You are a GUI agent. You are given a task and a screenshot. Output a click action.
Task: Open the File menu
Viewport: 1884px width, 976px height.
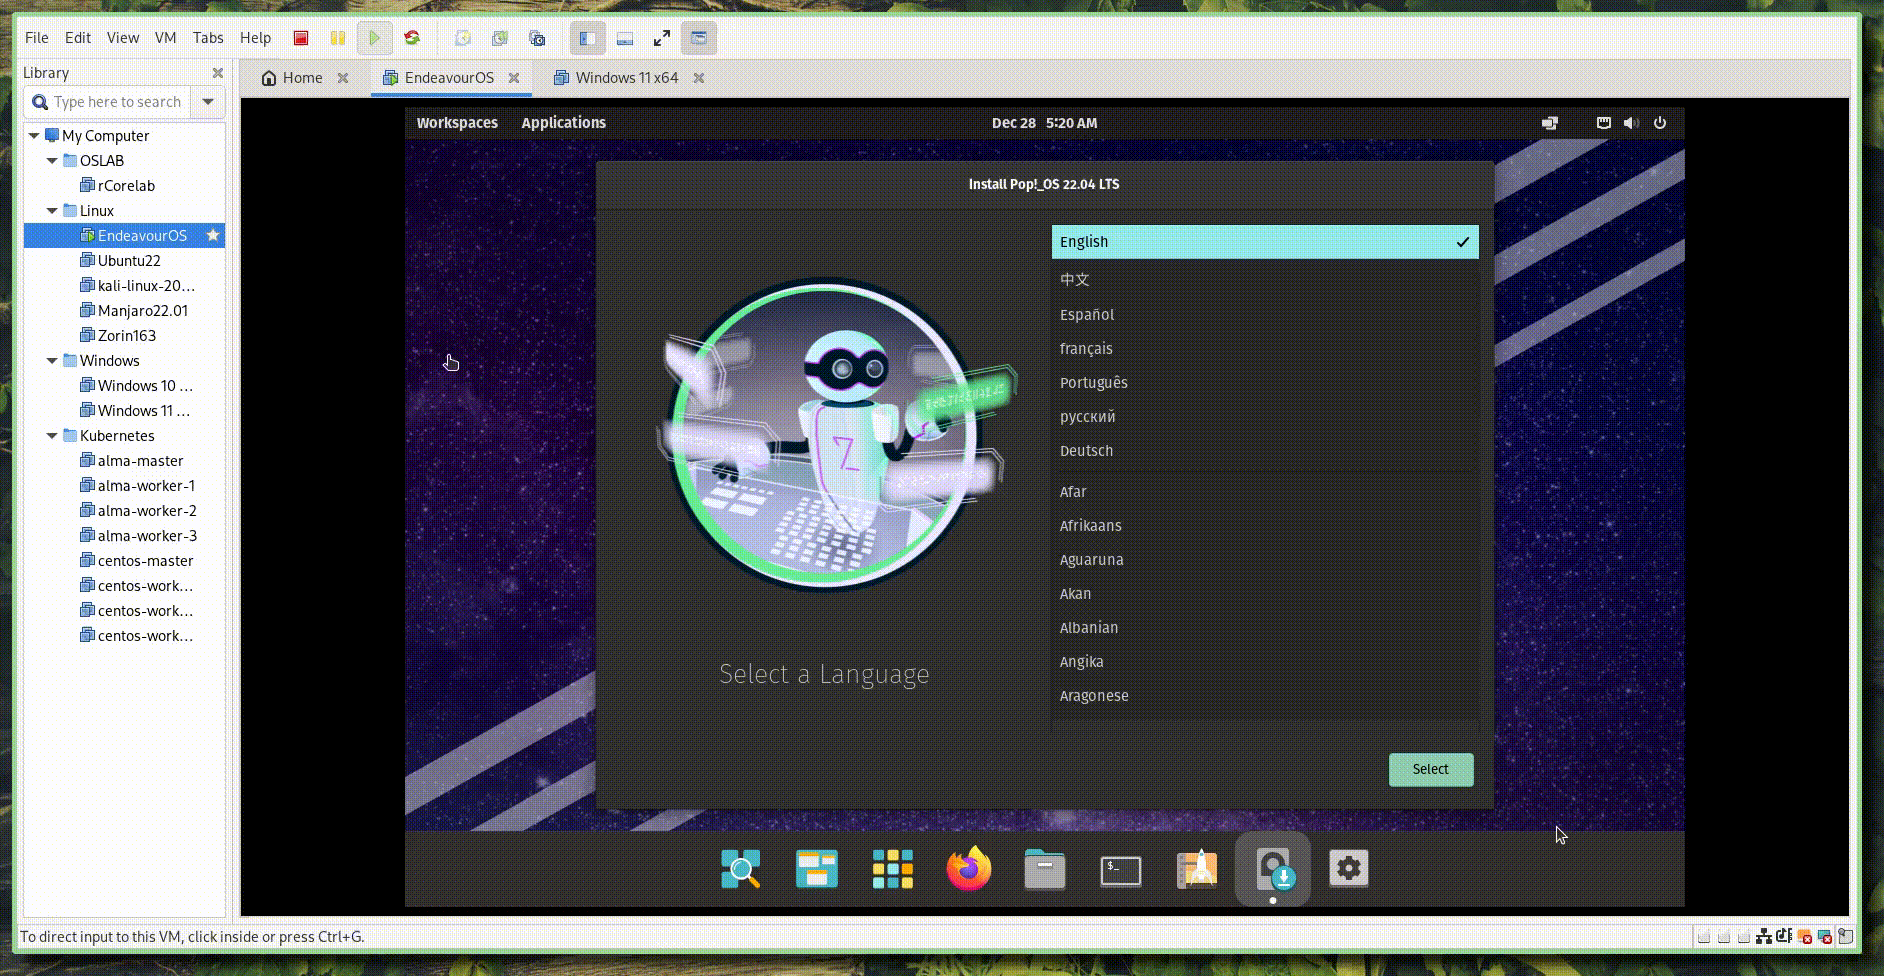click(37, 38)
